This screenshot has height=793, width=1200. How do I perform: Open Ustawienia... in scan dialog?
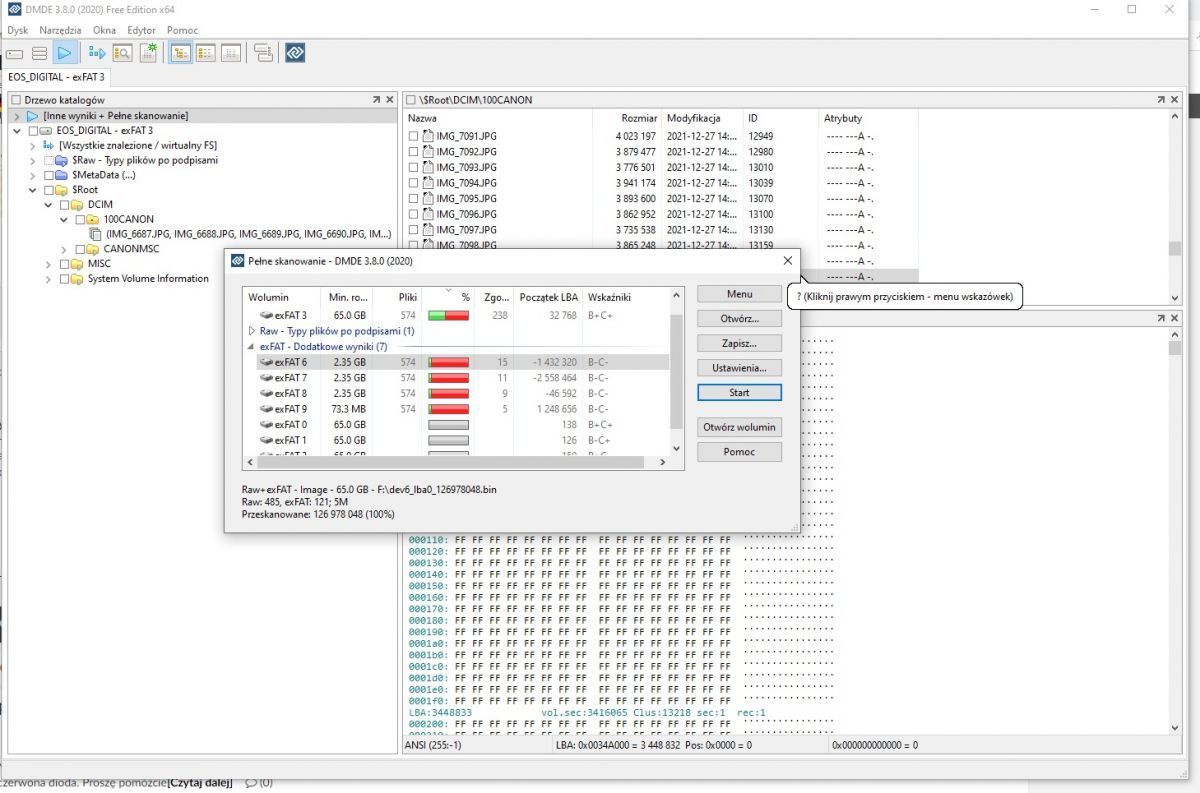pyautogui.click(x=739, y=368)
